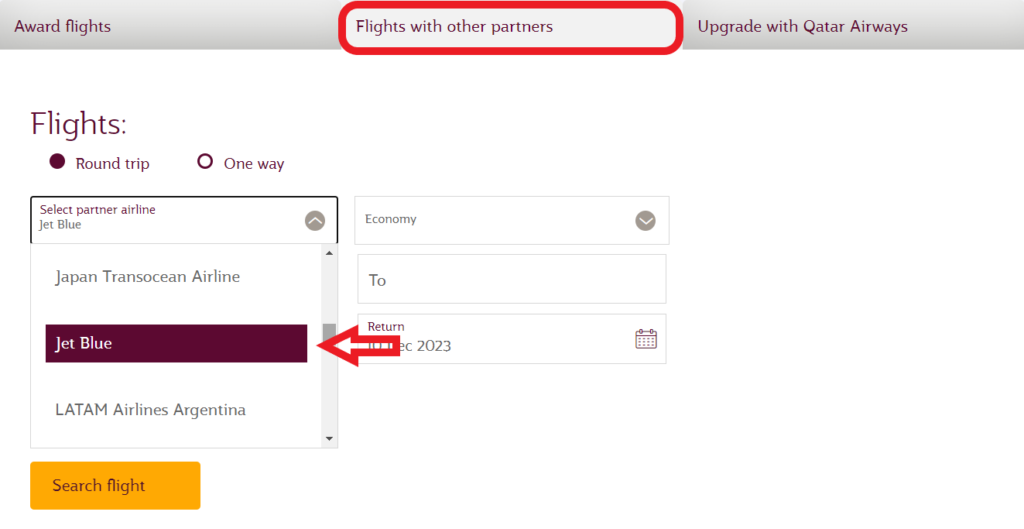Collapse the partner airline dropdown chevron
The image size is (1024, 529).
(315, 221)
